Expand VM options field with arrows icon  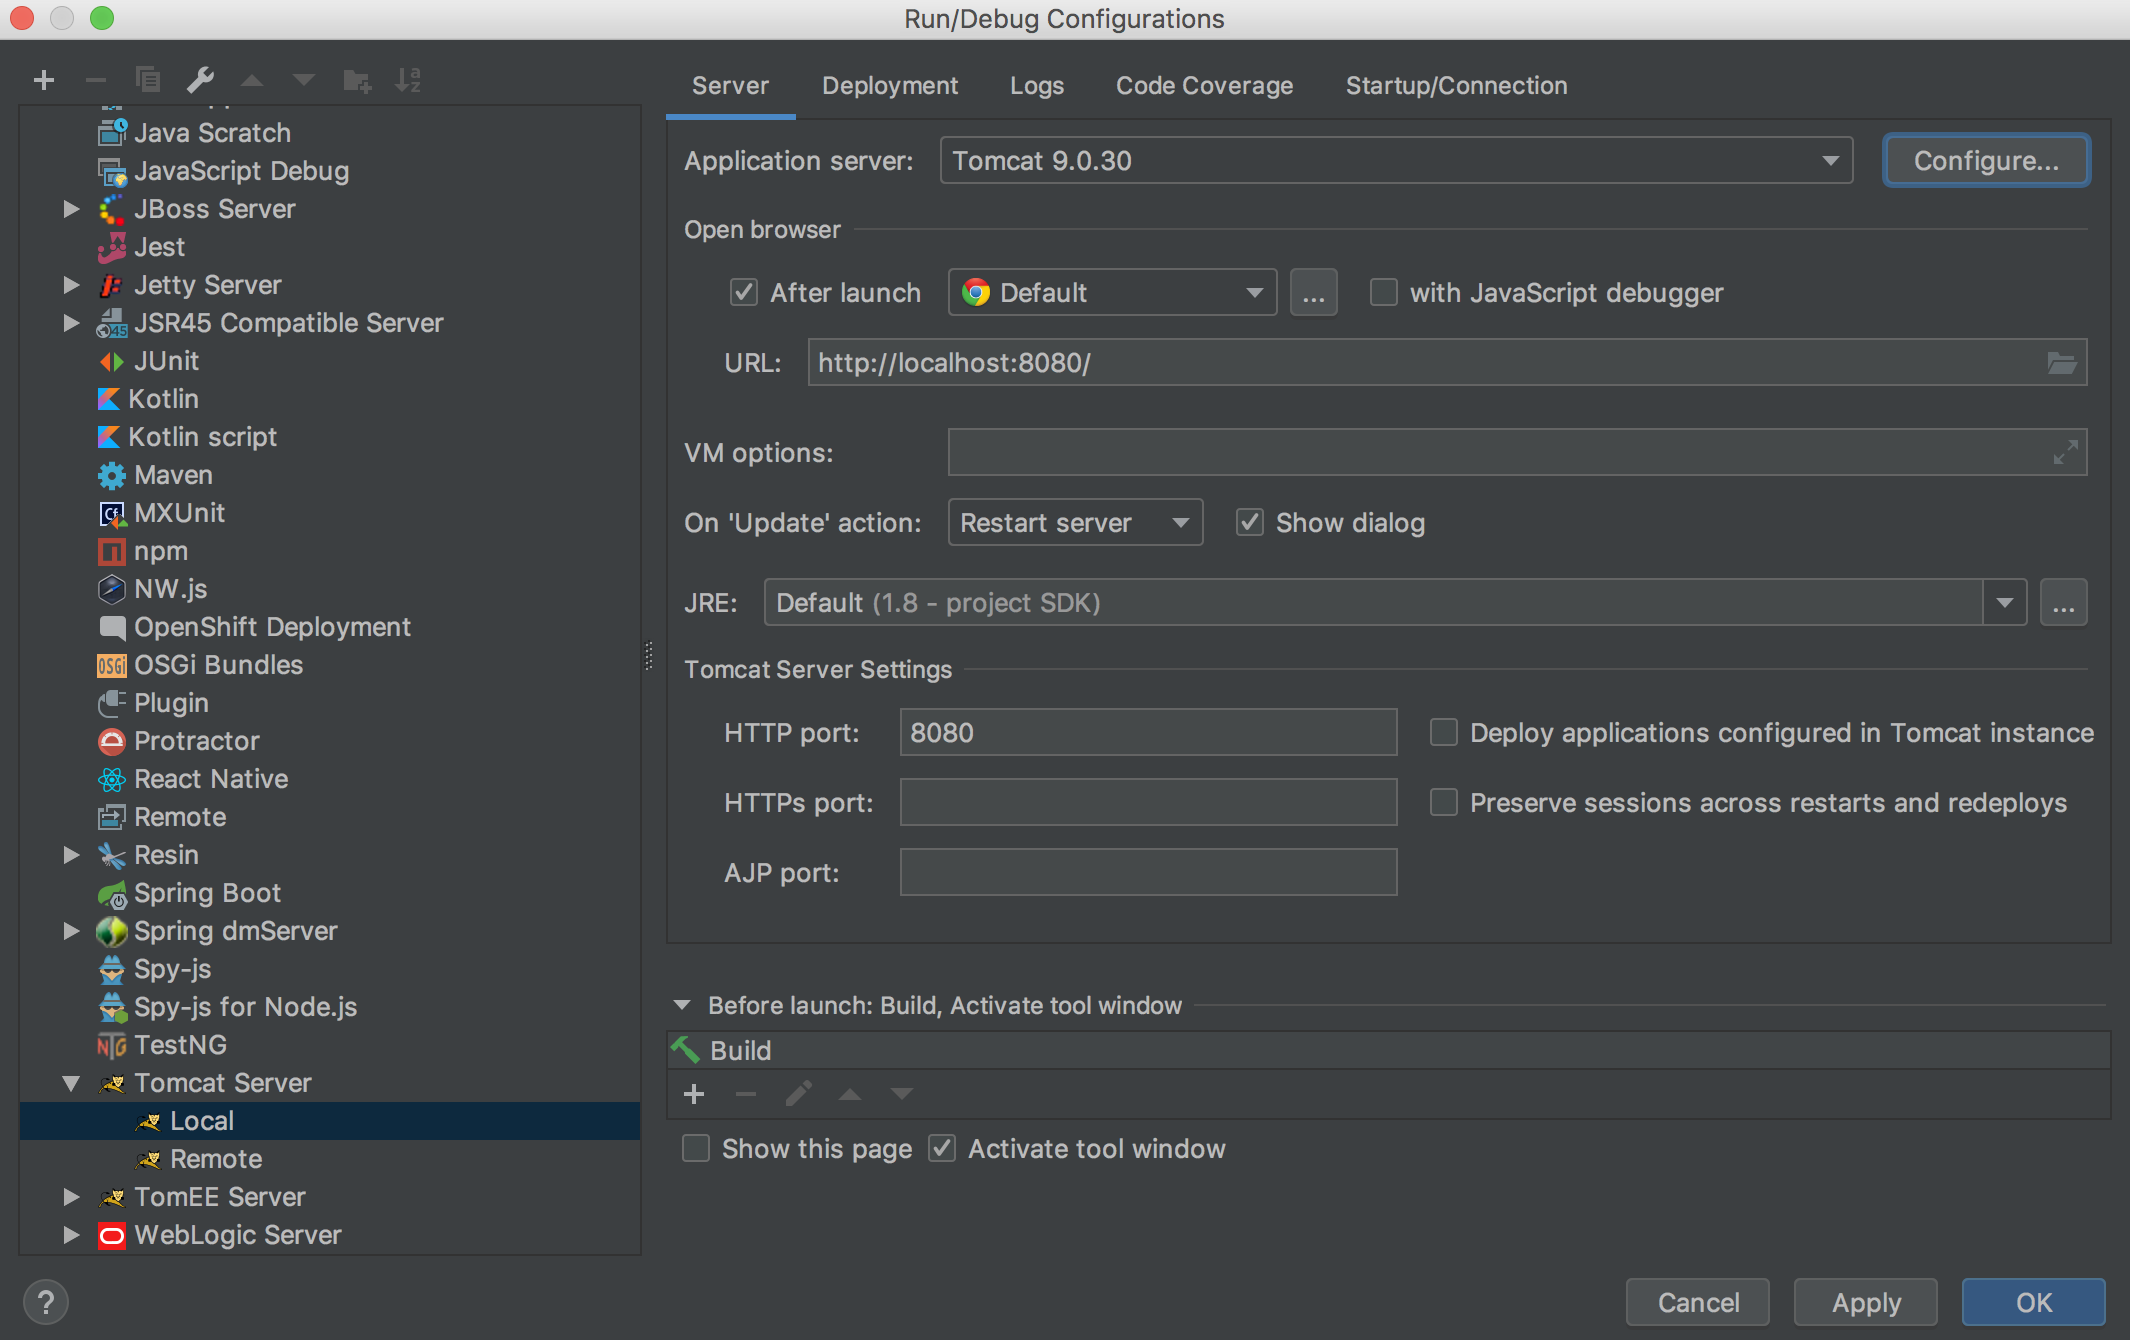tap(2065, 453)
